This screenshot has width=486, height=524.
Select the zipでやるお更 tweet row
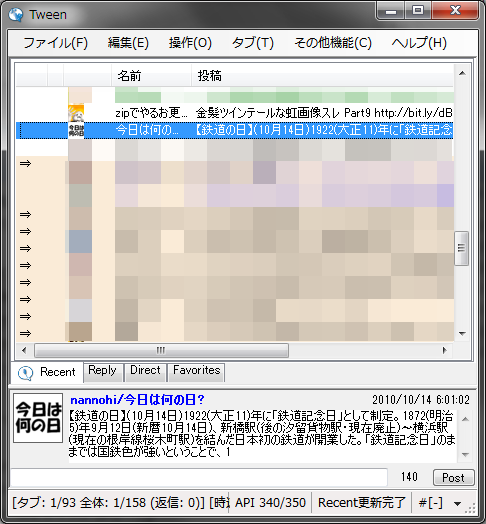[x=235, y=113]
